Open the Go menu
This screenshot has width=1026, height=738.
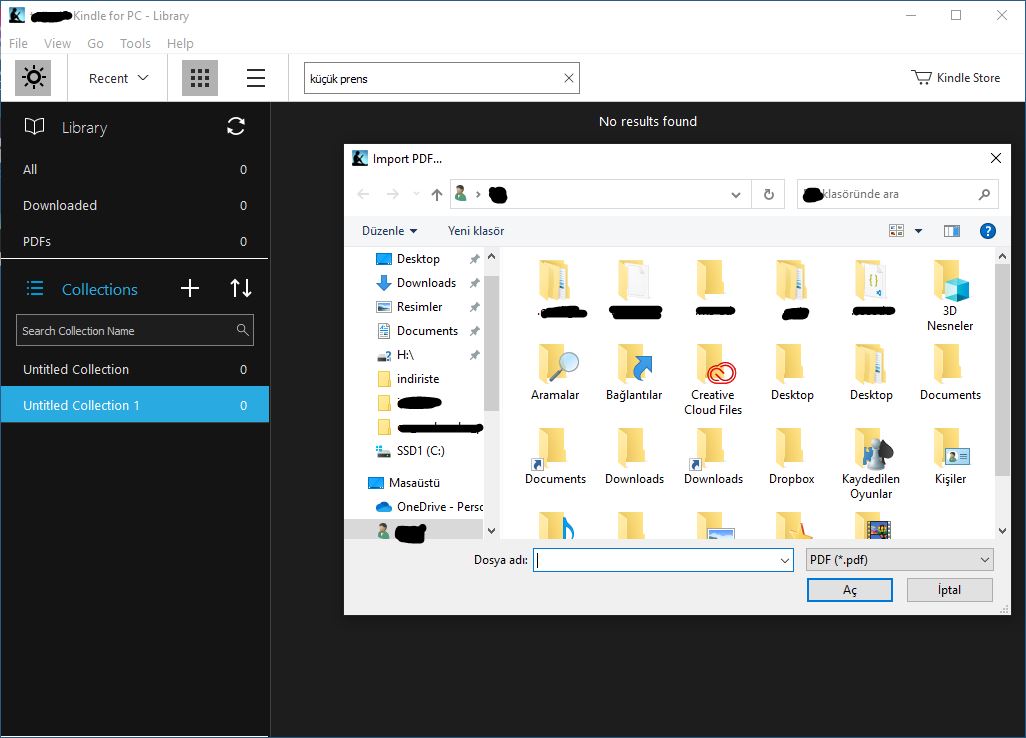[96, 43]
